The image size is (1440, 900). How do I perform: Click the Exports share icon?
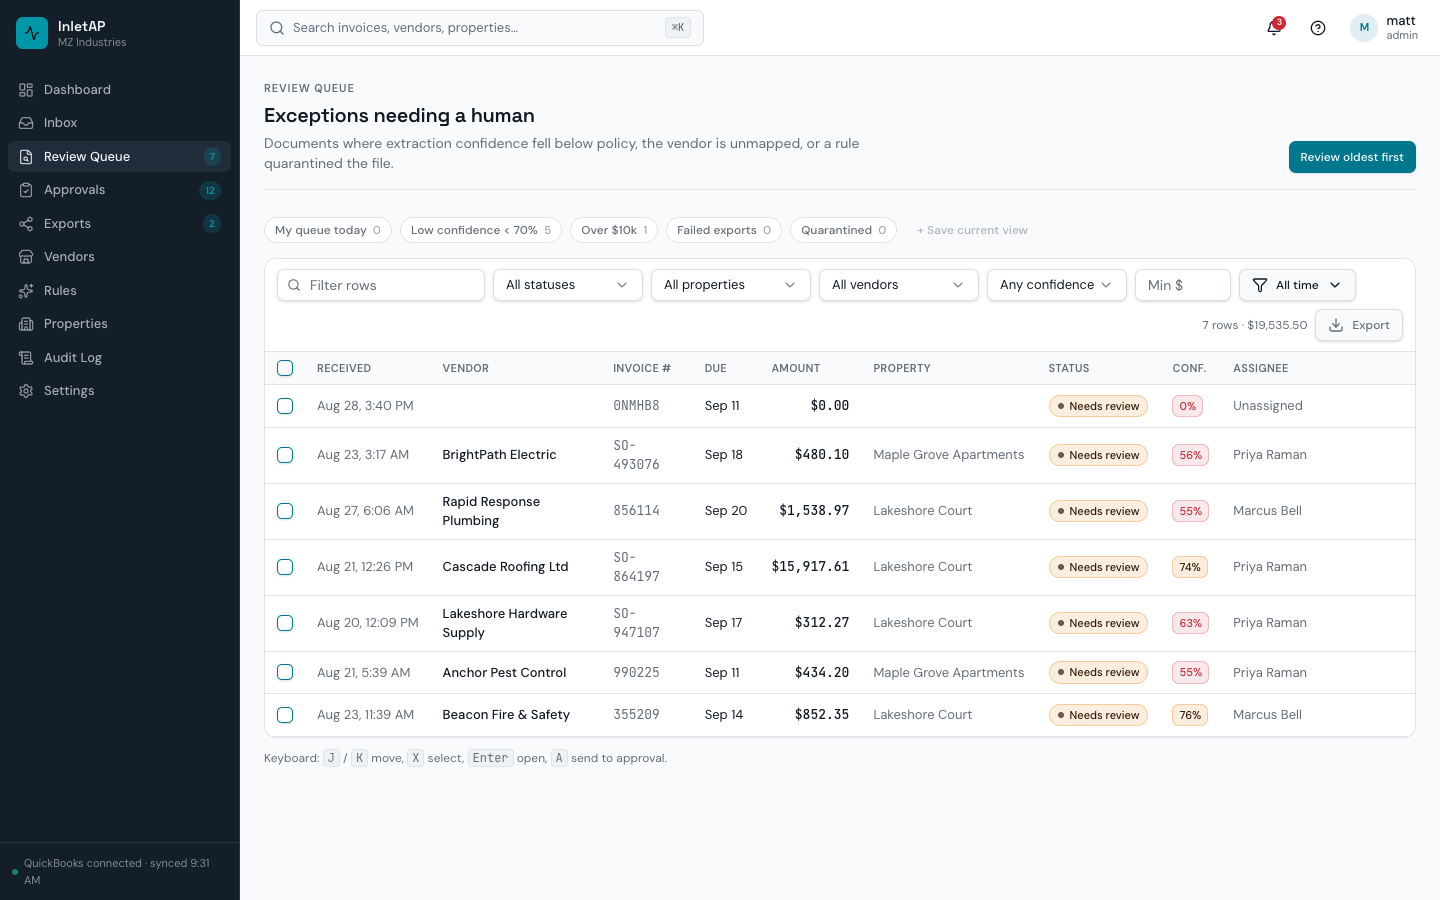[26, 224]
